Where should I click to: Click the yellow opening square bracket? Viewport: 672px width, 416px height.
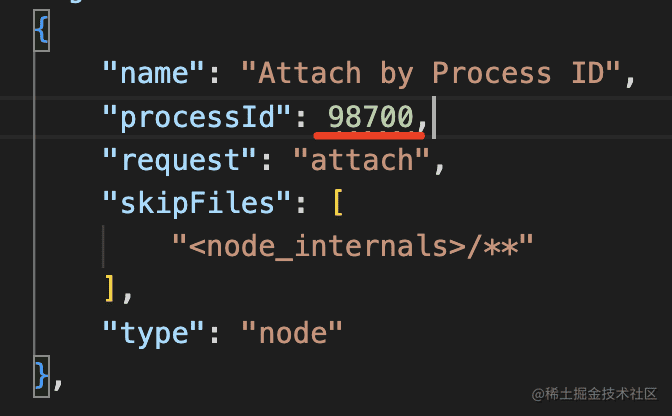click(338, 203)
